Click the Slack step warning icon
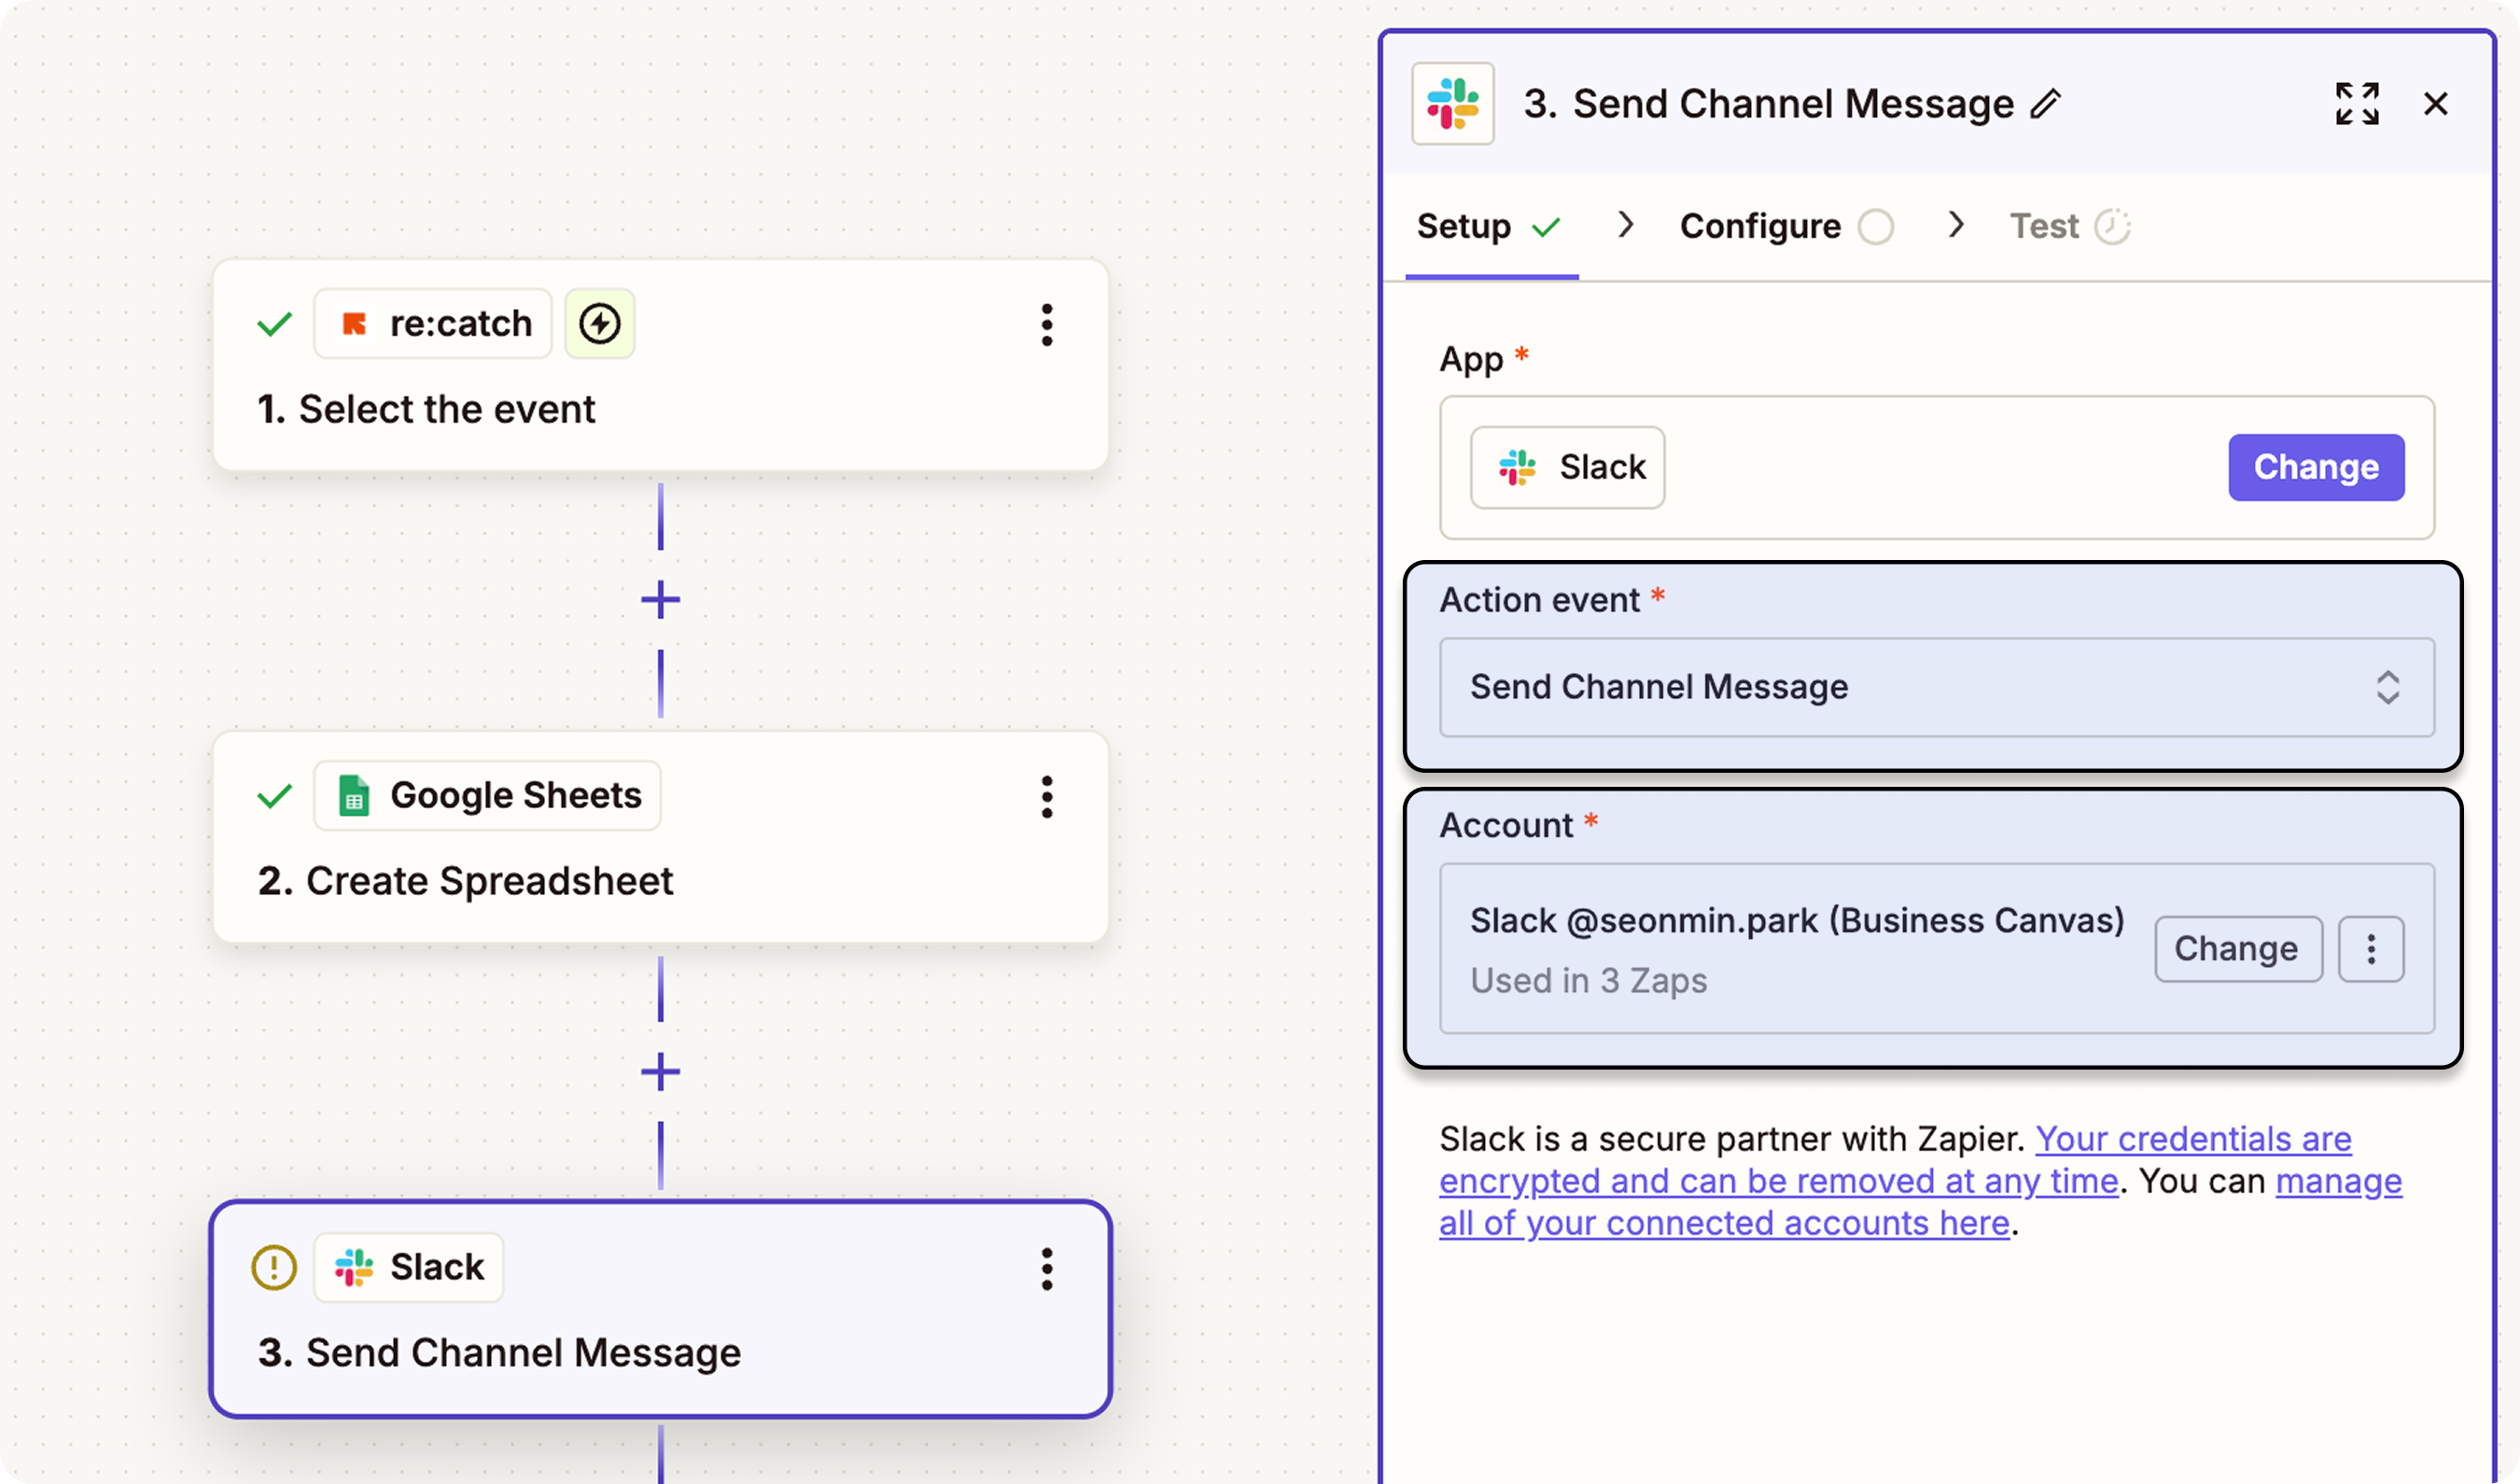Screen dimensions: 2520x1484 click(x=273, y=1268)
